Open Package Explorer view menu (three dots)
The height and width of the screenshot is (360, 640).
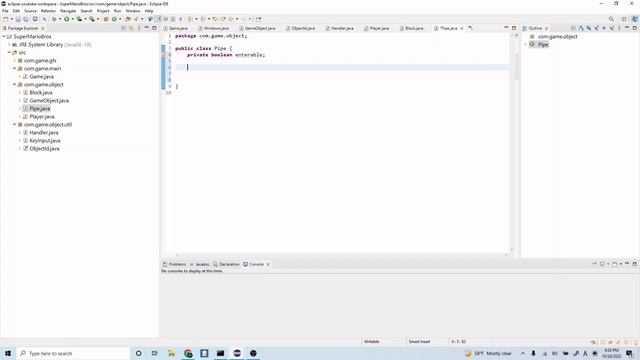[x=139, y=28]
